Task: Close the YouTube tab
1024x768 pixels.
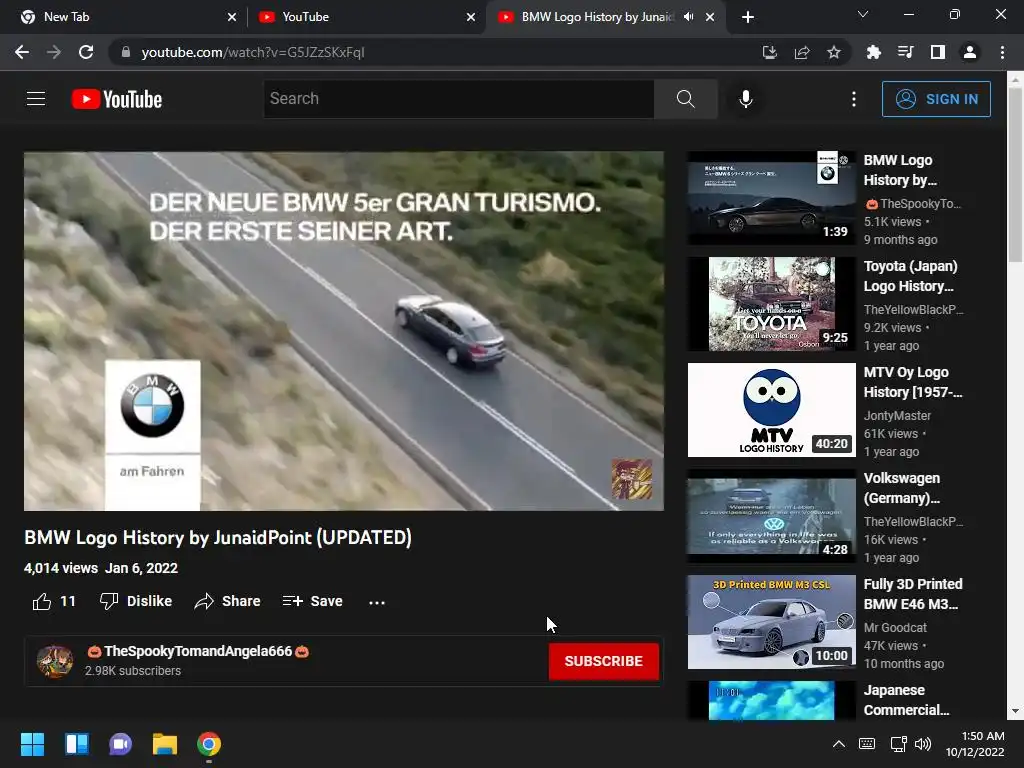Action: click(x=471, y=17)
